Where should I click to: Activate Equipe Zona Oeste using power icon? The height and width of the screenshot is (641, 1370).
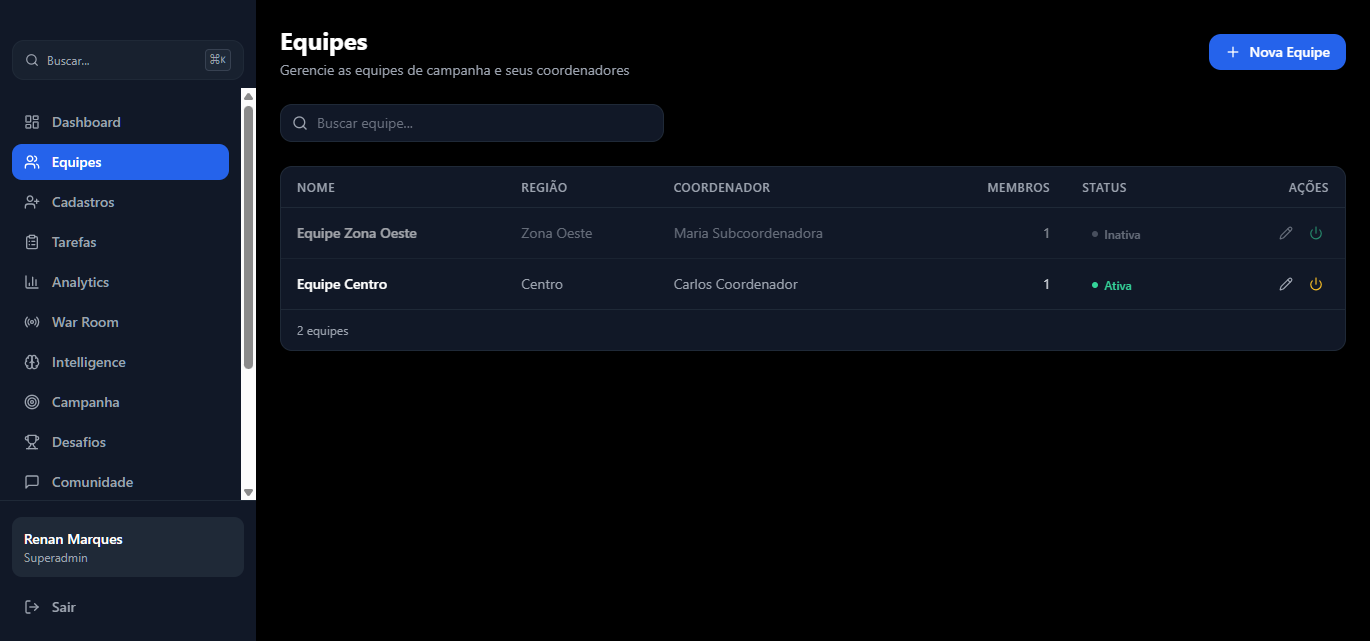[1316, 233]
